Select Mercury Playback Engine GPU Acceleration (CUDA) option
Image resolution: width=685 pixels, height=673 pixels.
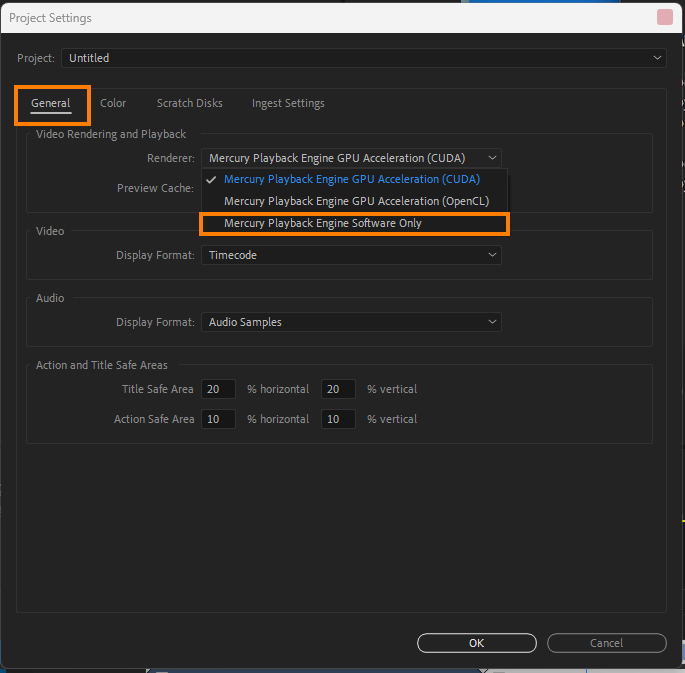pos(354,179)
